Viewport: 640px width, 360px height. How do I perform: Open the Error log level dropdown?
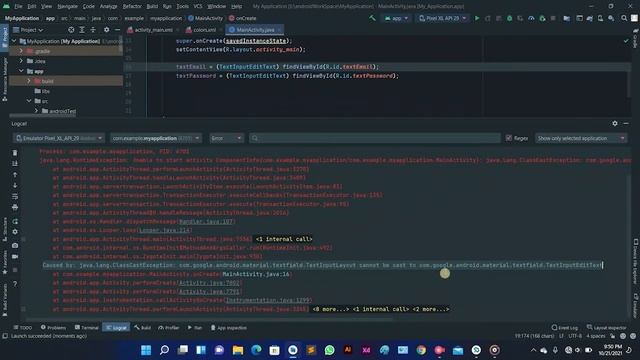[x=227, y=138]
